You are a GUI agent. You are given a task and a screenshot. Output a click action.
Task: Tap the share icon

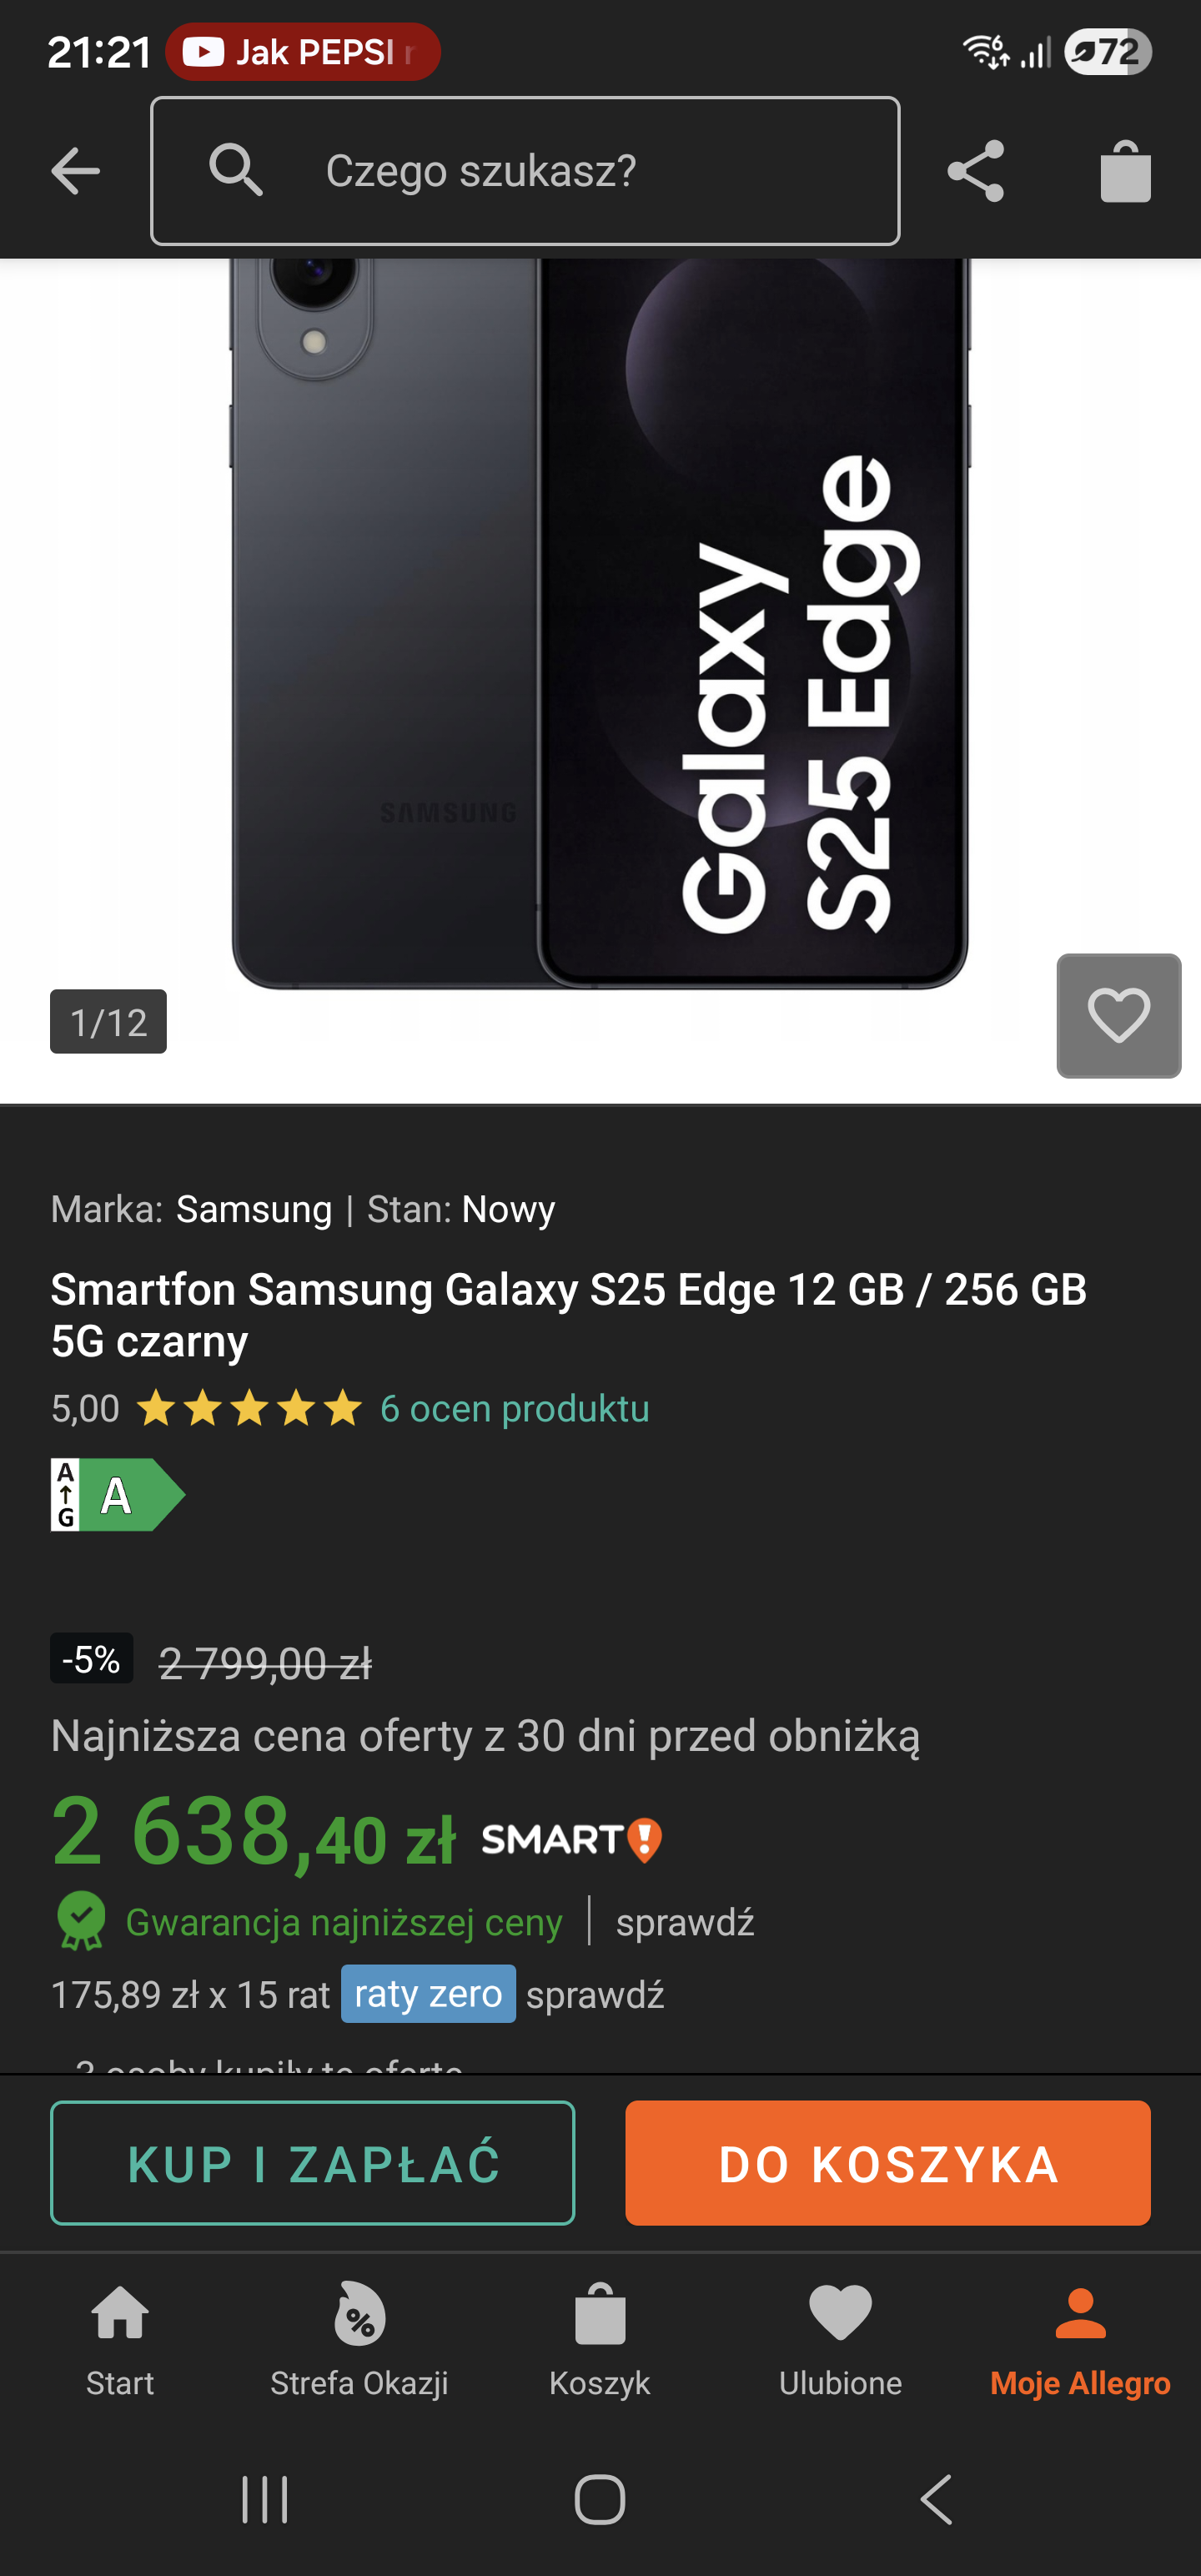(x=975, y=171)
